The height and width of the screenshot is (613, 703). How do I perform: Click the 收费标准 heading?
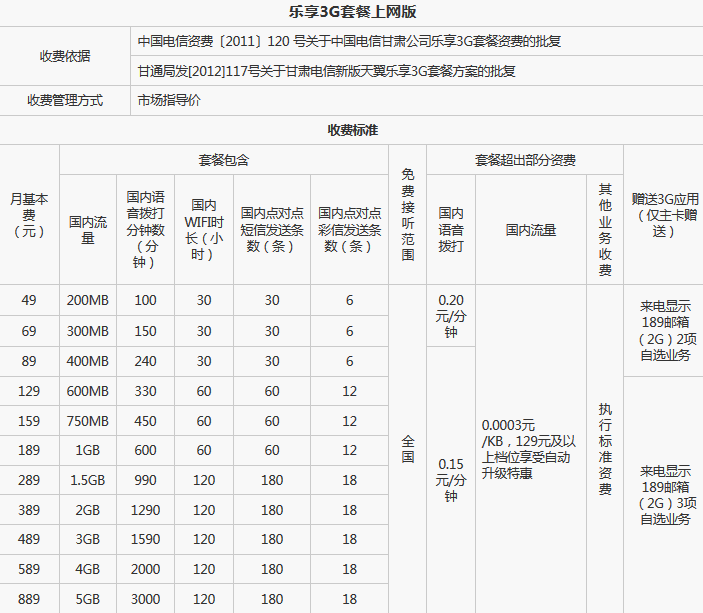352,130
